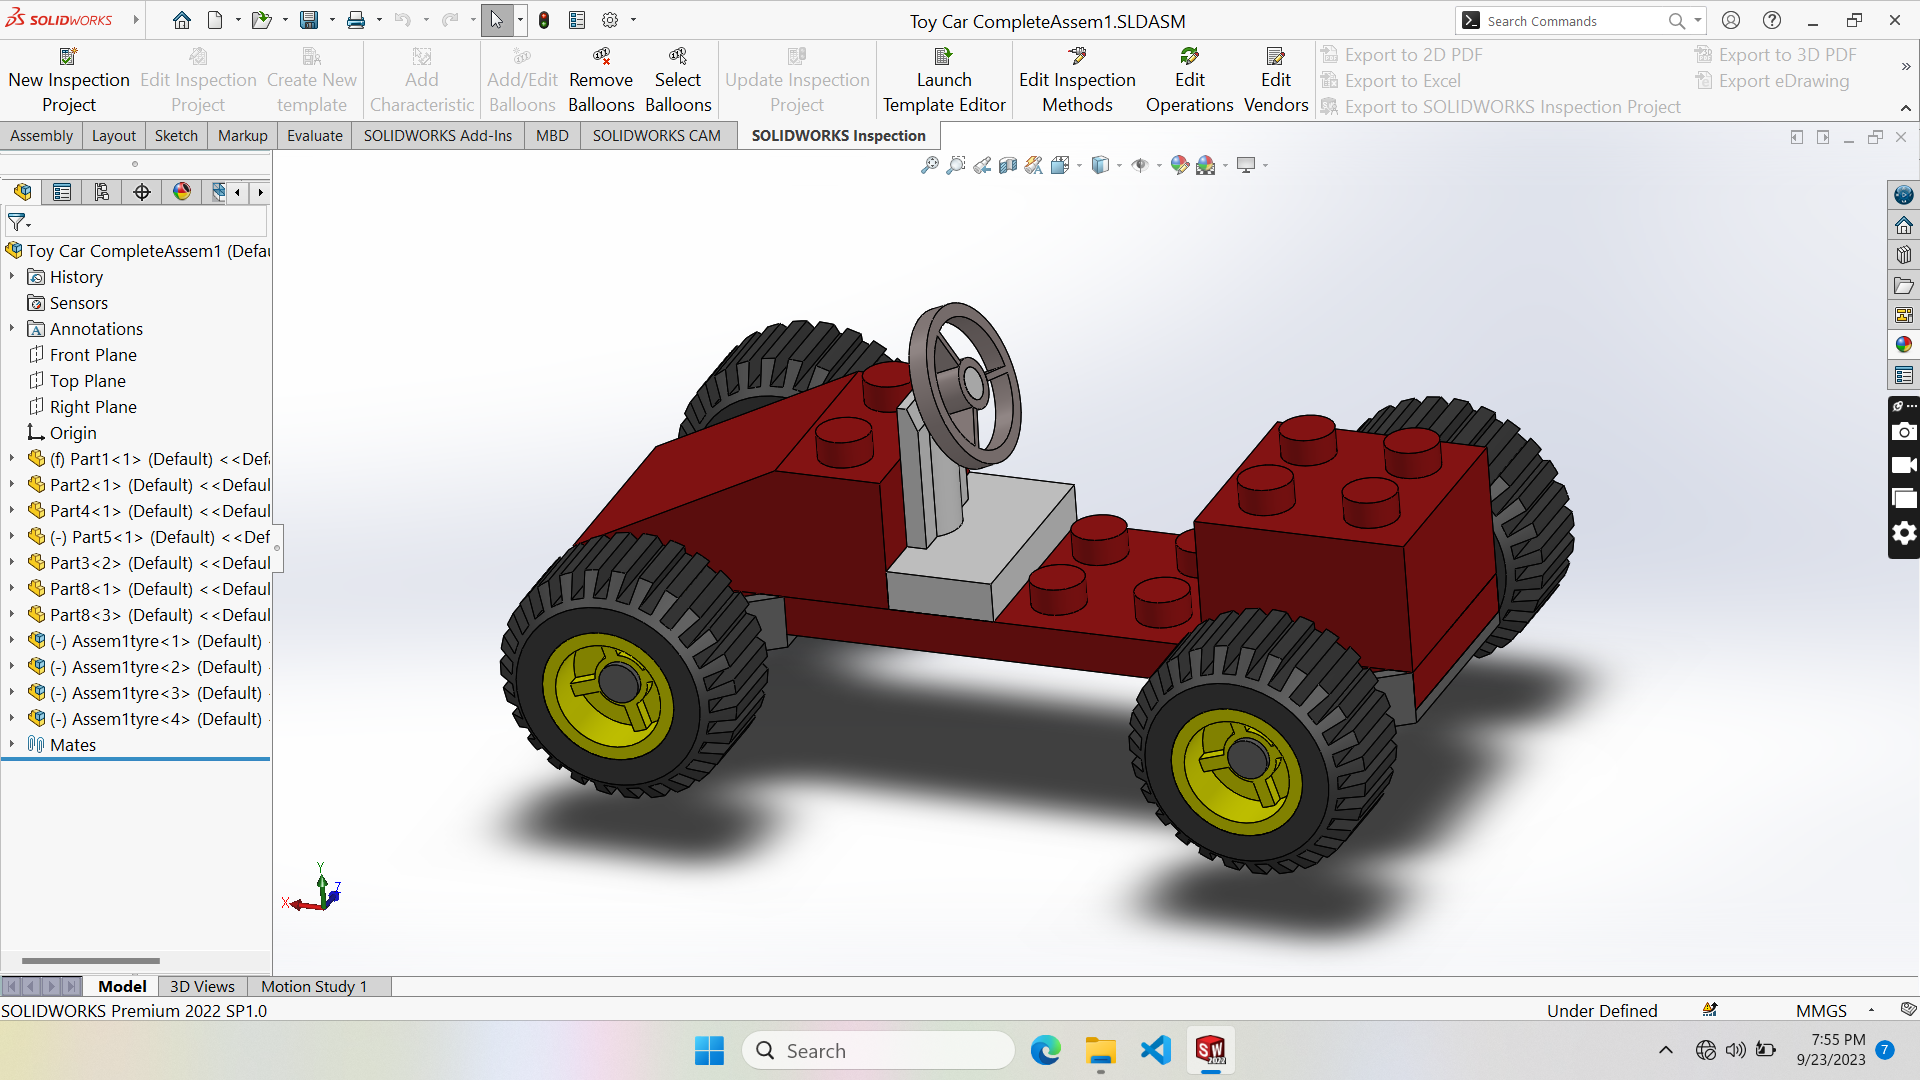Screen dimensions: 1920x1080
Task: Open Edit Inspection Methods tool
Action: tap(1077, 80)
